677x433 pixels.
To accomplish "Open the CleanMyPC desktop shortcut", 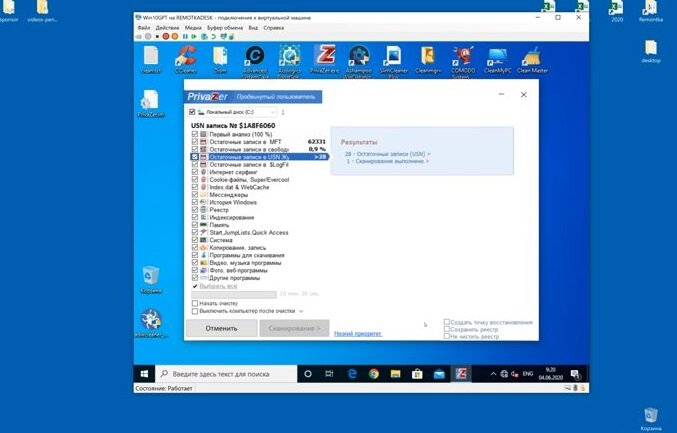I will (497, 60).
